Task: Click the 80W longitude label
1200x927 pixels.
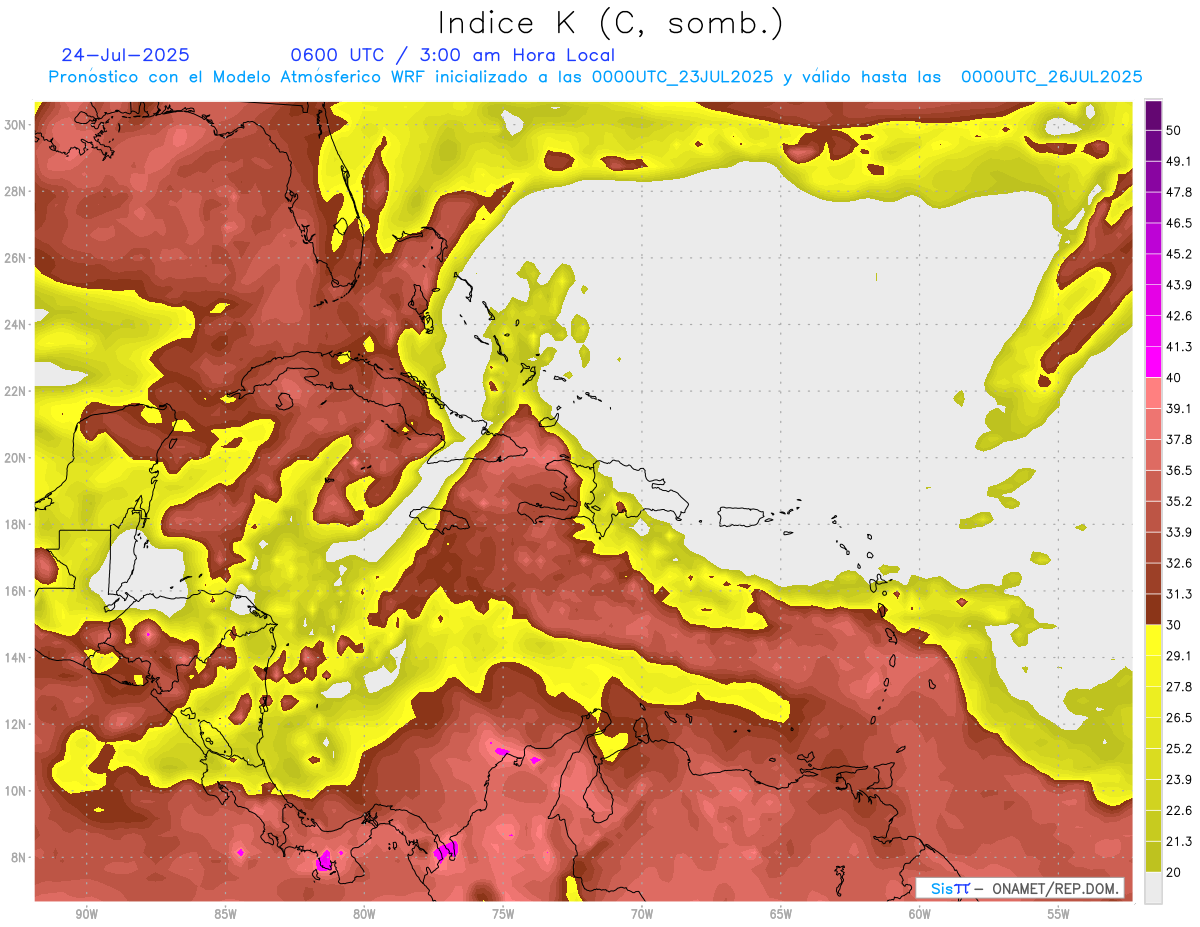Action: click(x=364, y=915)
